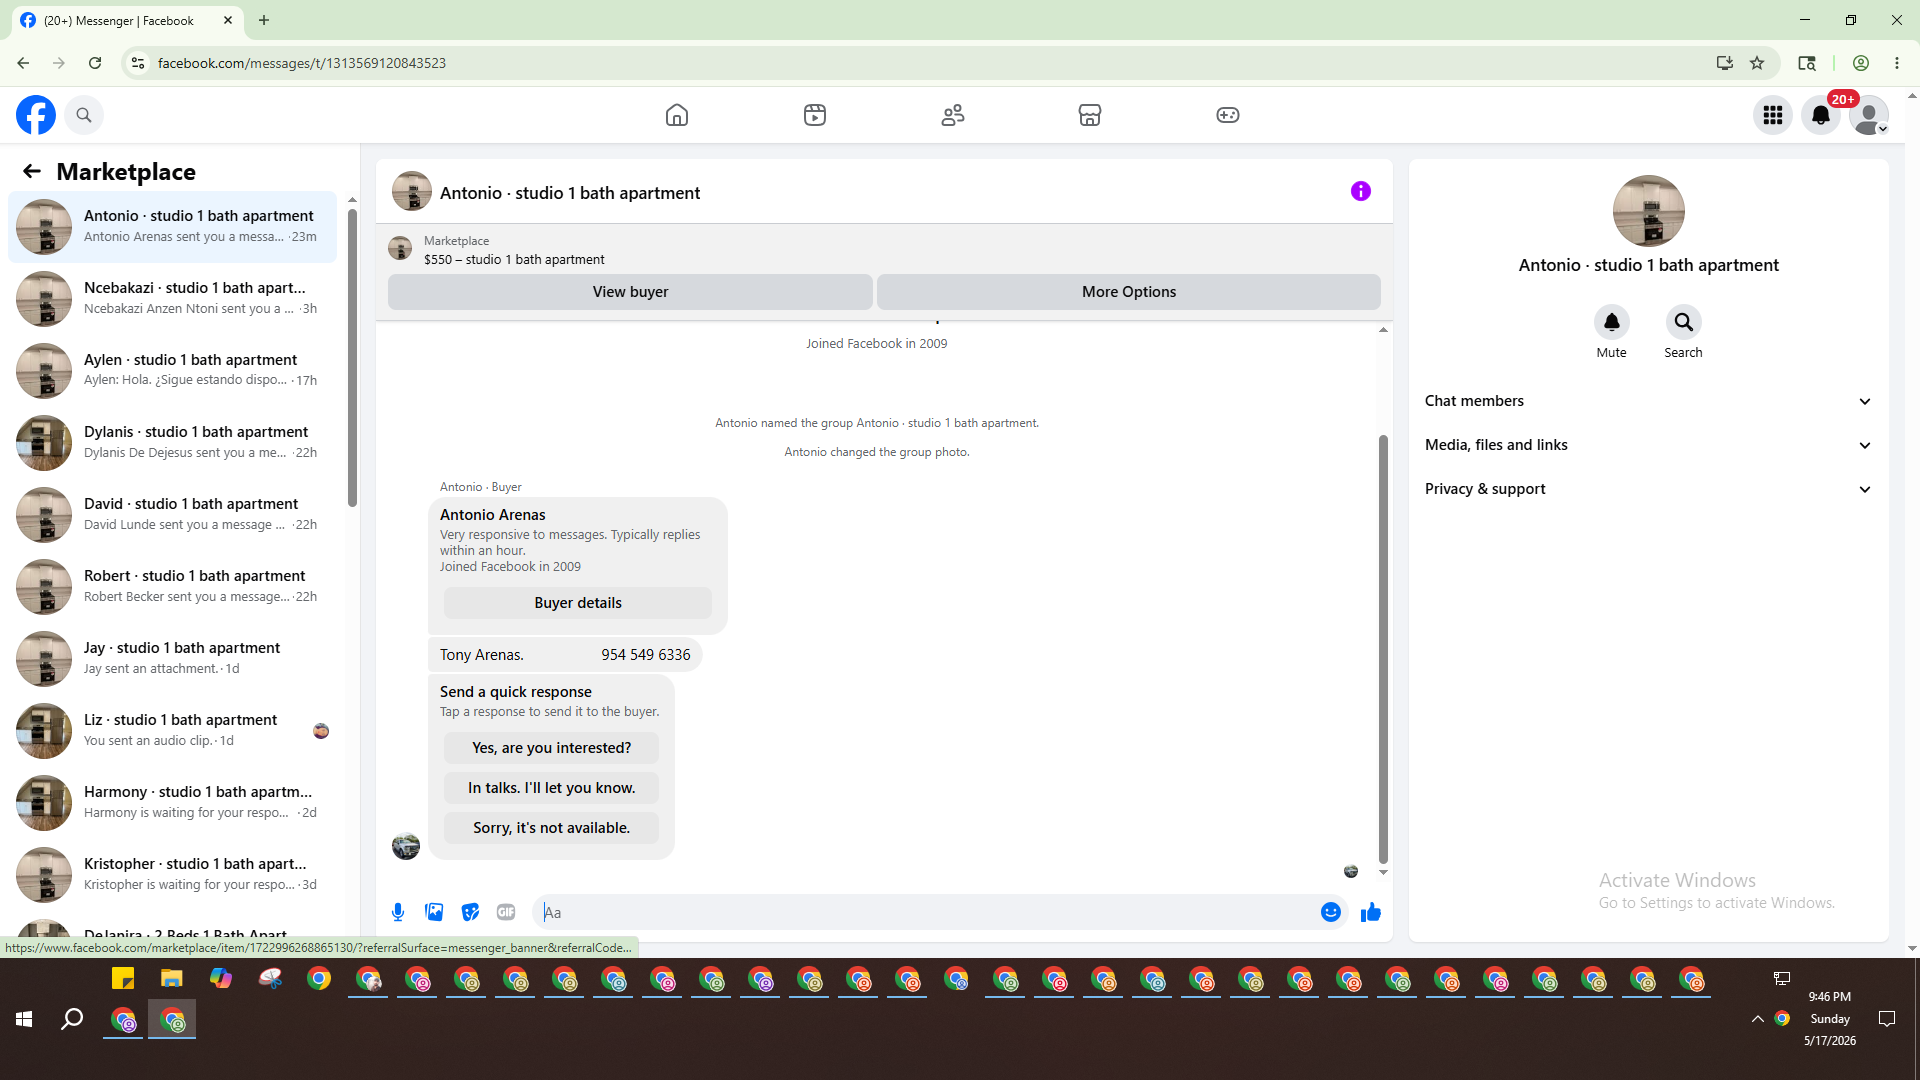The image size is (1920, 1080).
Task: Click the conversation scrollbar thumb
Action: pos(1383,649)
